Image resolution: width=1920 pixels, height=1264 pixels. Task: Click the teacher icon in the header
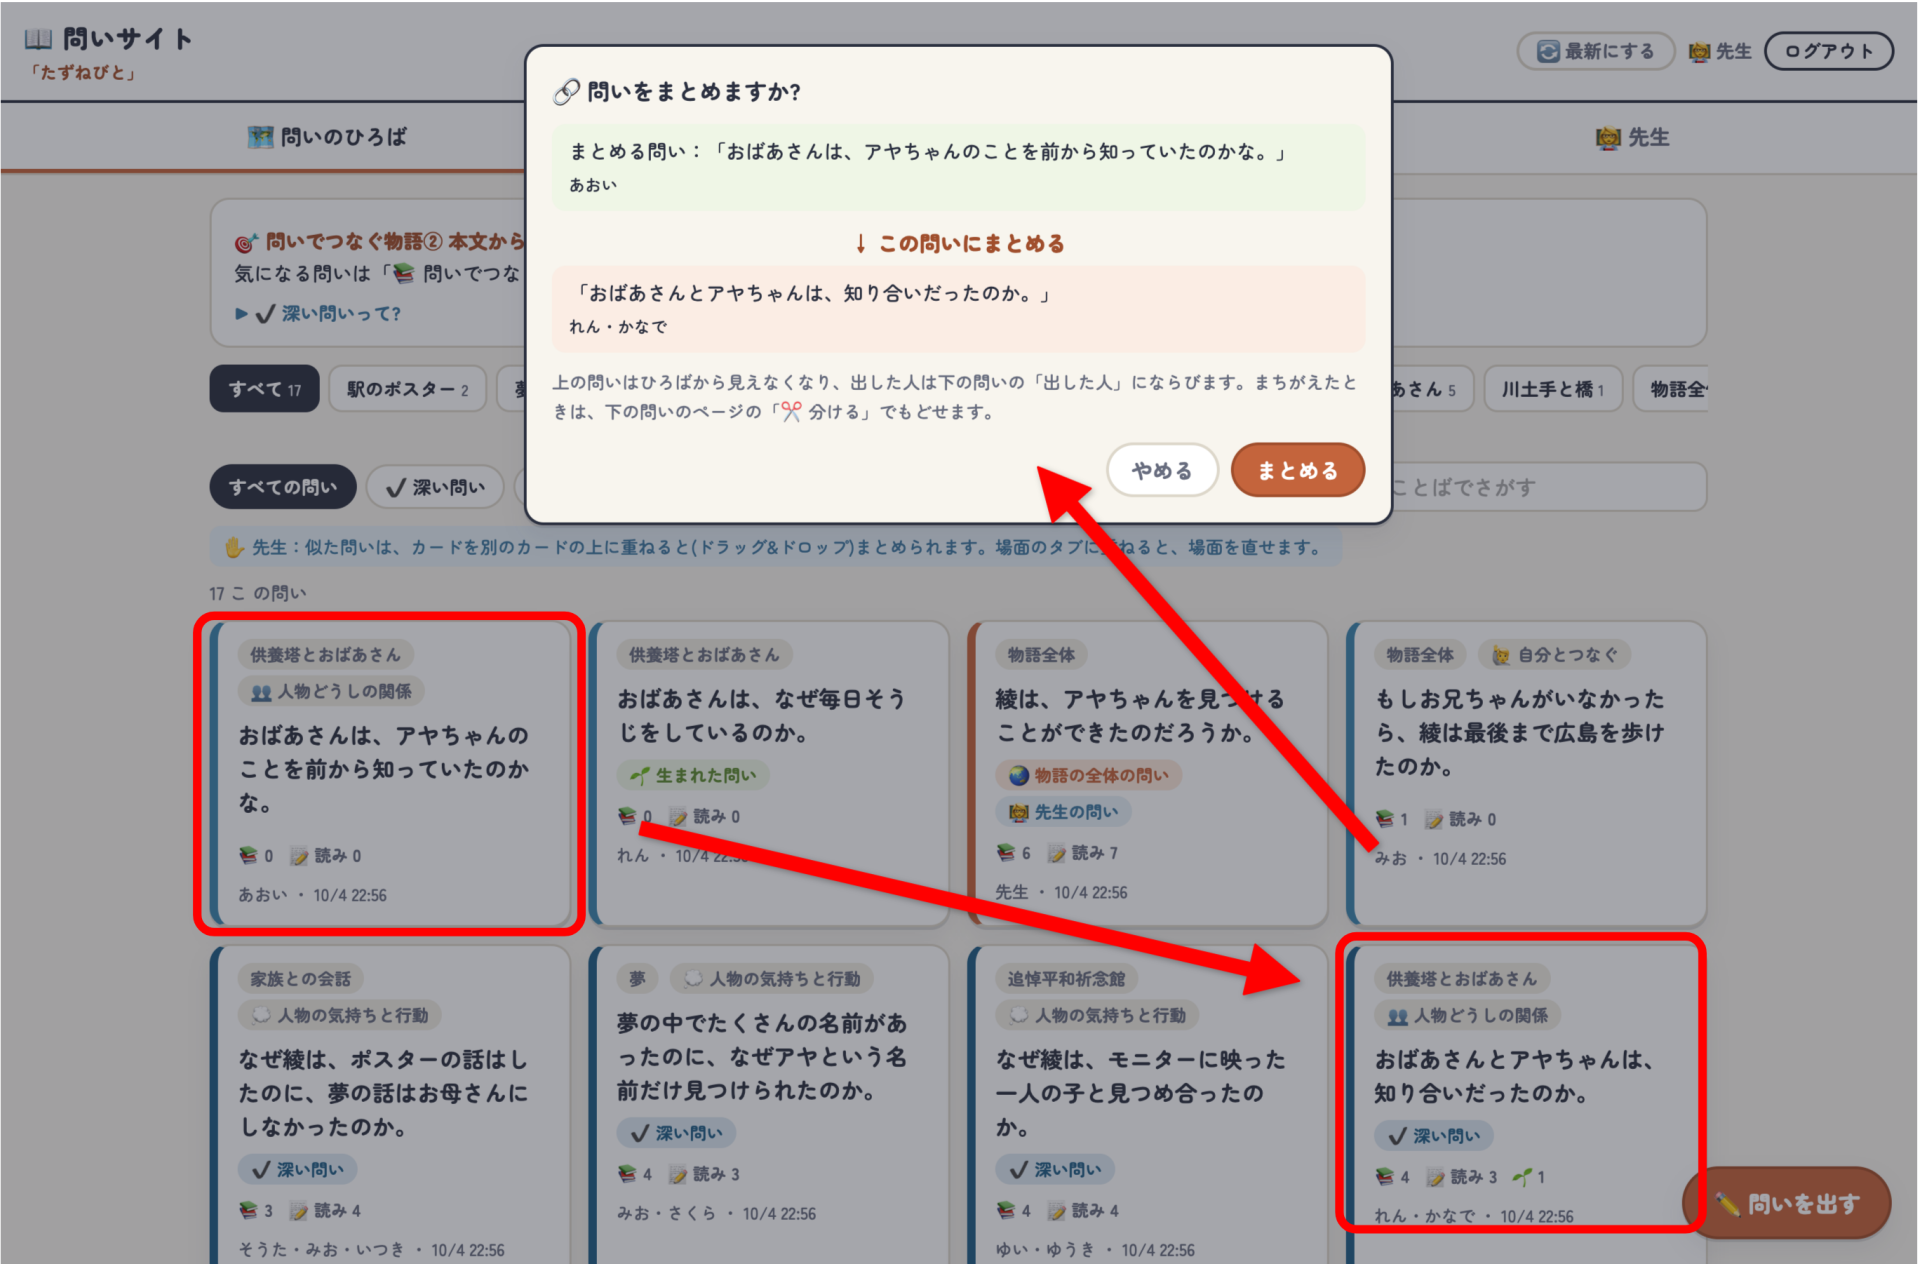pos(1699,51)
